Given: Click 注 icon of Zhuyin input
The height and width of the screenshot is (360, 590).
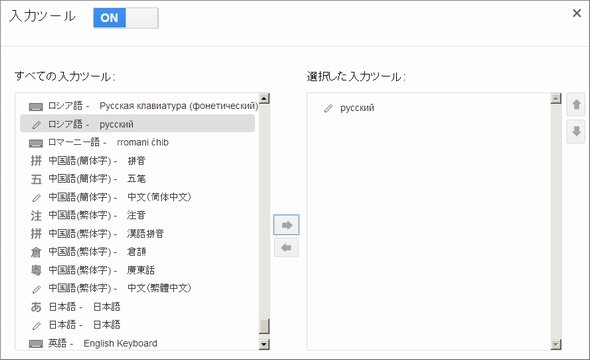Looking at the screenshot, I should pos(36,215).
